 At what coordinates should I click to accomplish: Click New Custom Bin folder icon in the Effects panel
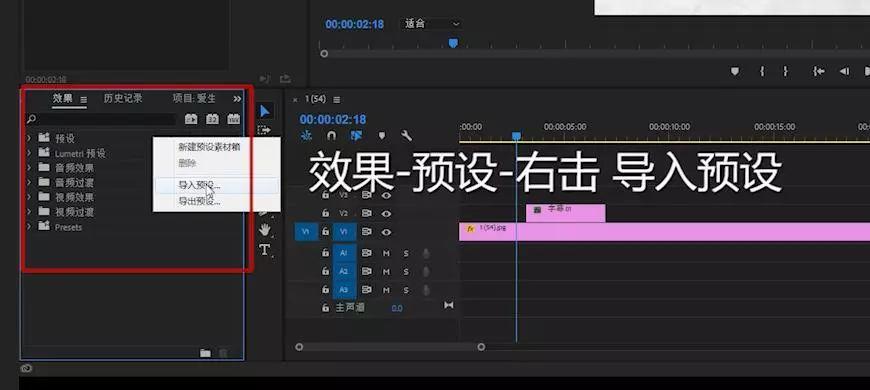pyautogui.click(x=205, y=353)
